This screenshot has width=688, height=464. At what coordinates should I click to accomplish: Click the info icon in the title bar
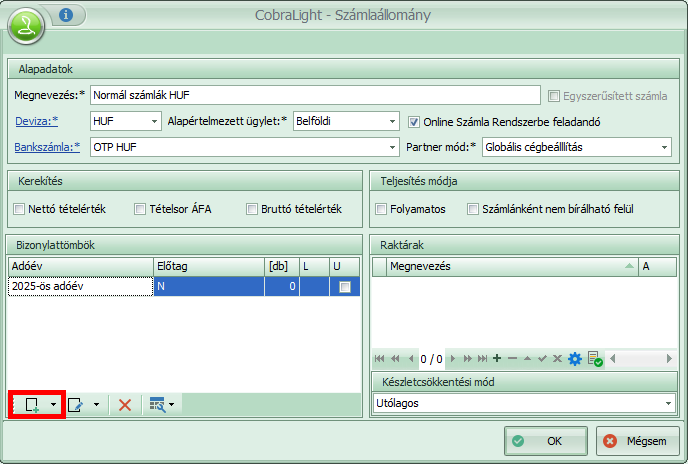[x=66, y=15]
